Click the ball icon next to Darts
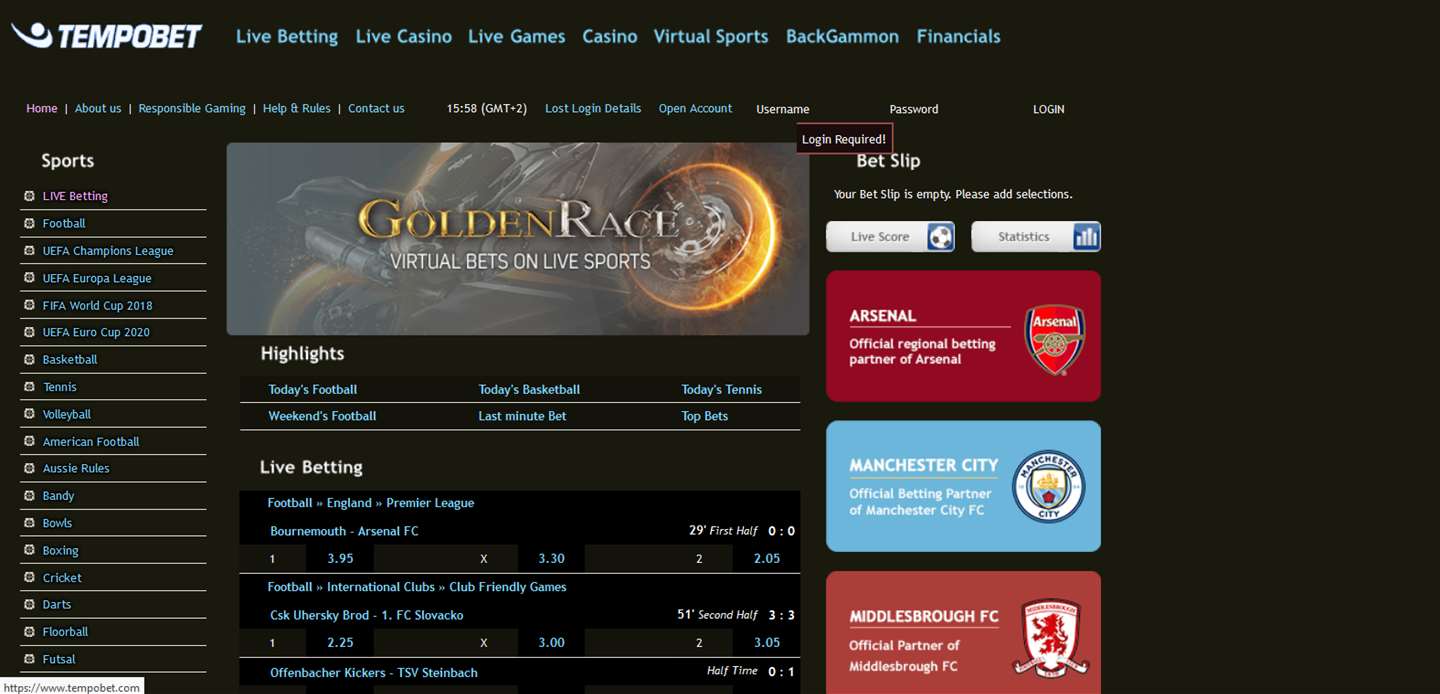 28,604
